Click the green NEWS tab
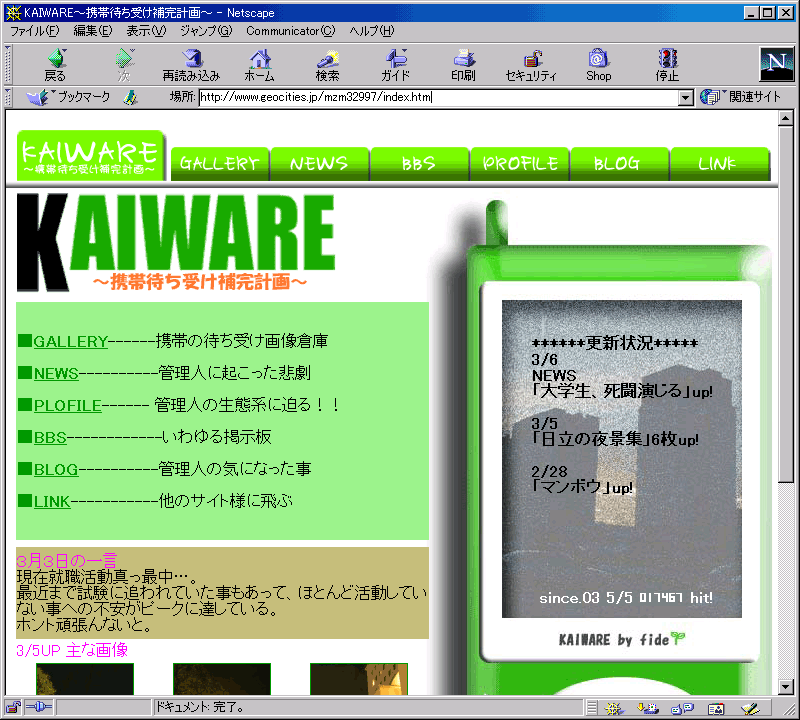 pyautogui.click(x=319, y=164)
